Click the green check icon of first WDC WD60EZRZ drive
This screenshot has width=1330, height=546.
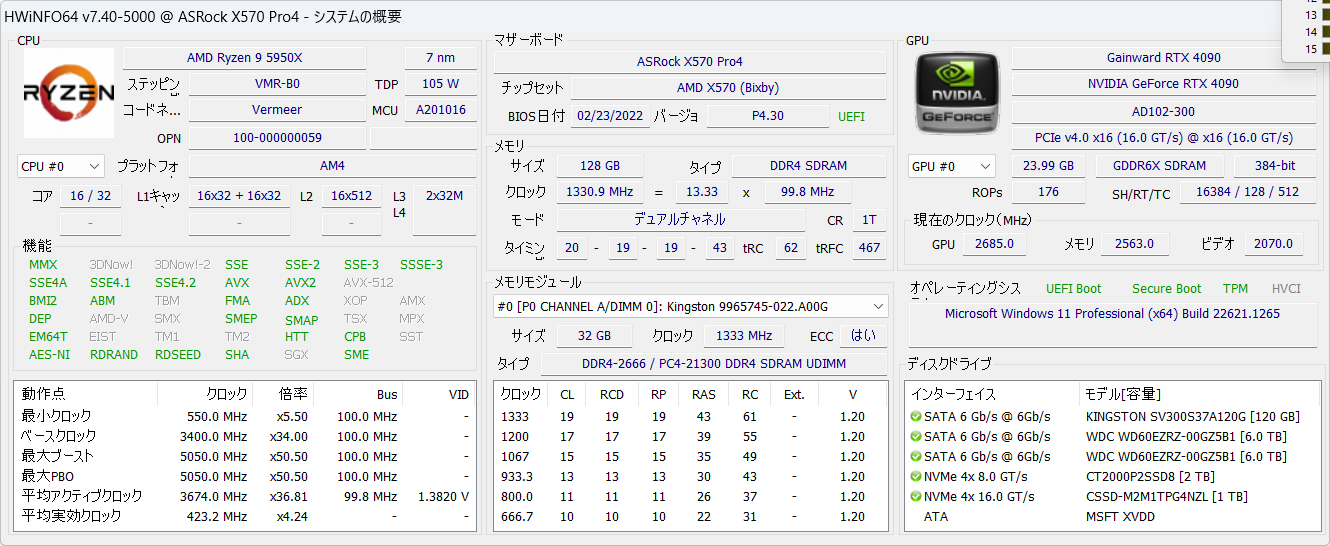click(x=915, y=437)
